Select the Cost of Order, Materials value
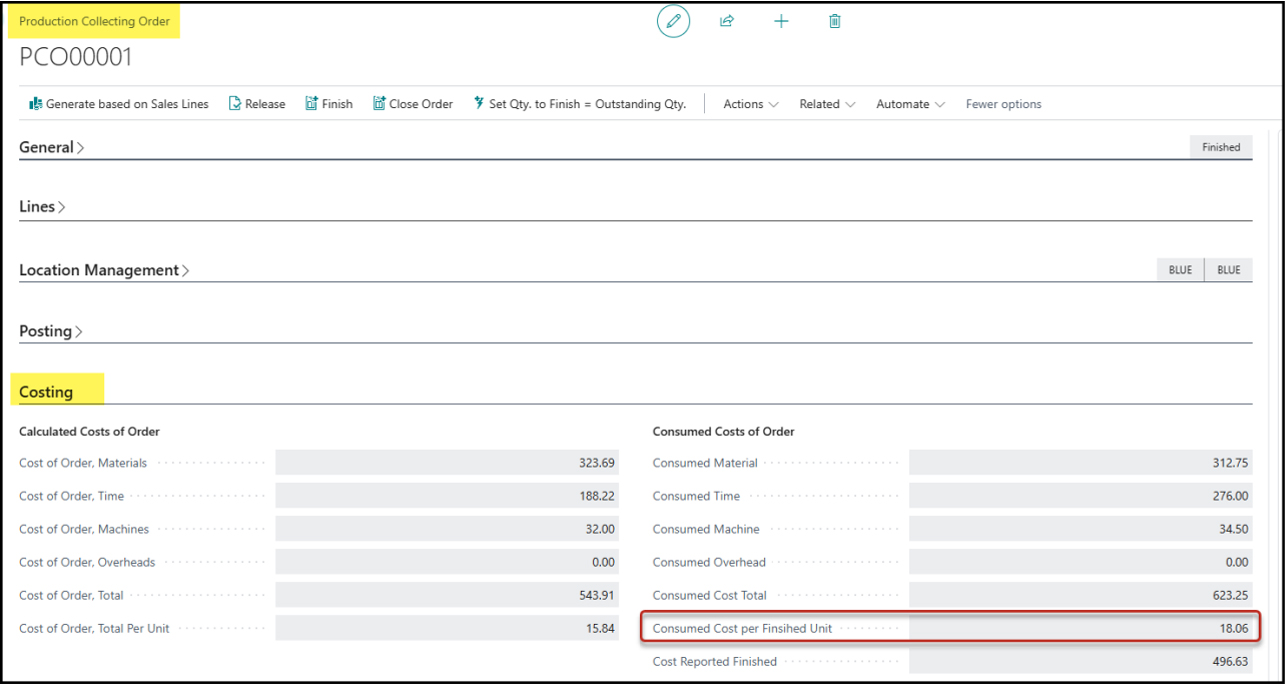1287x685 pixels. tap(446, 463)
